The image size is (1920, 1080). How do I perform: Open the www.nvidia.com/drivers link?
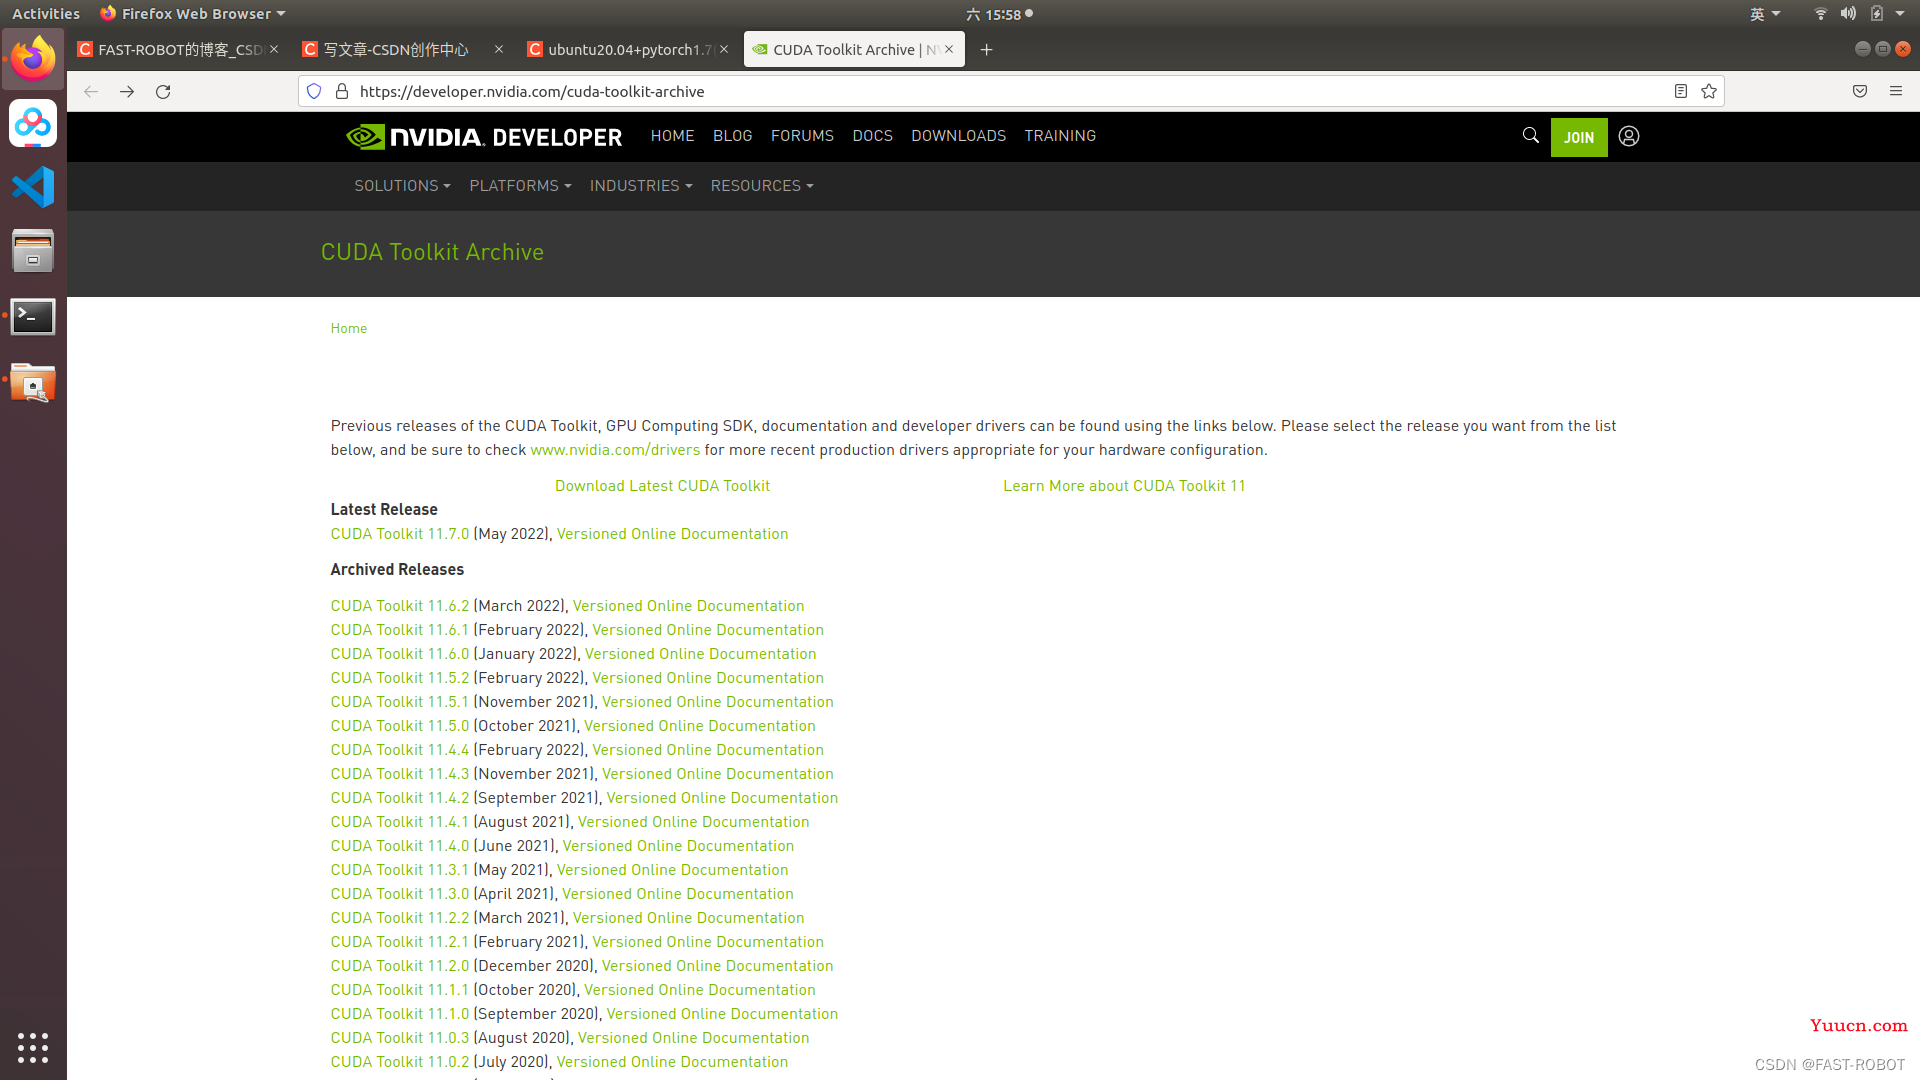[x=615, y=450]
